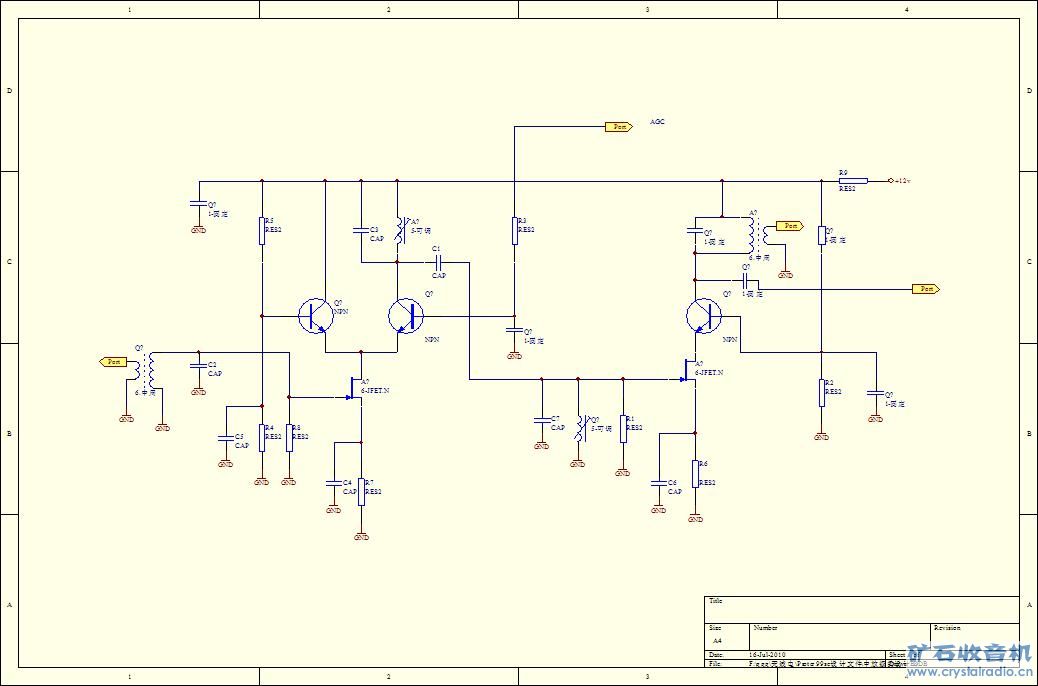Select the output transformer at upper right

758,235
